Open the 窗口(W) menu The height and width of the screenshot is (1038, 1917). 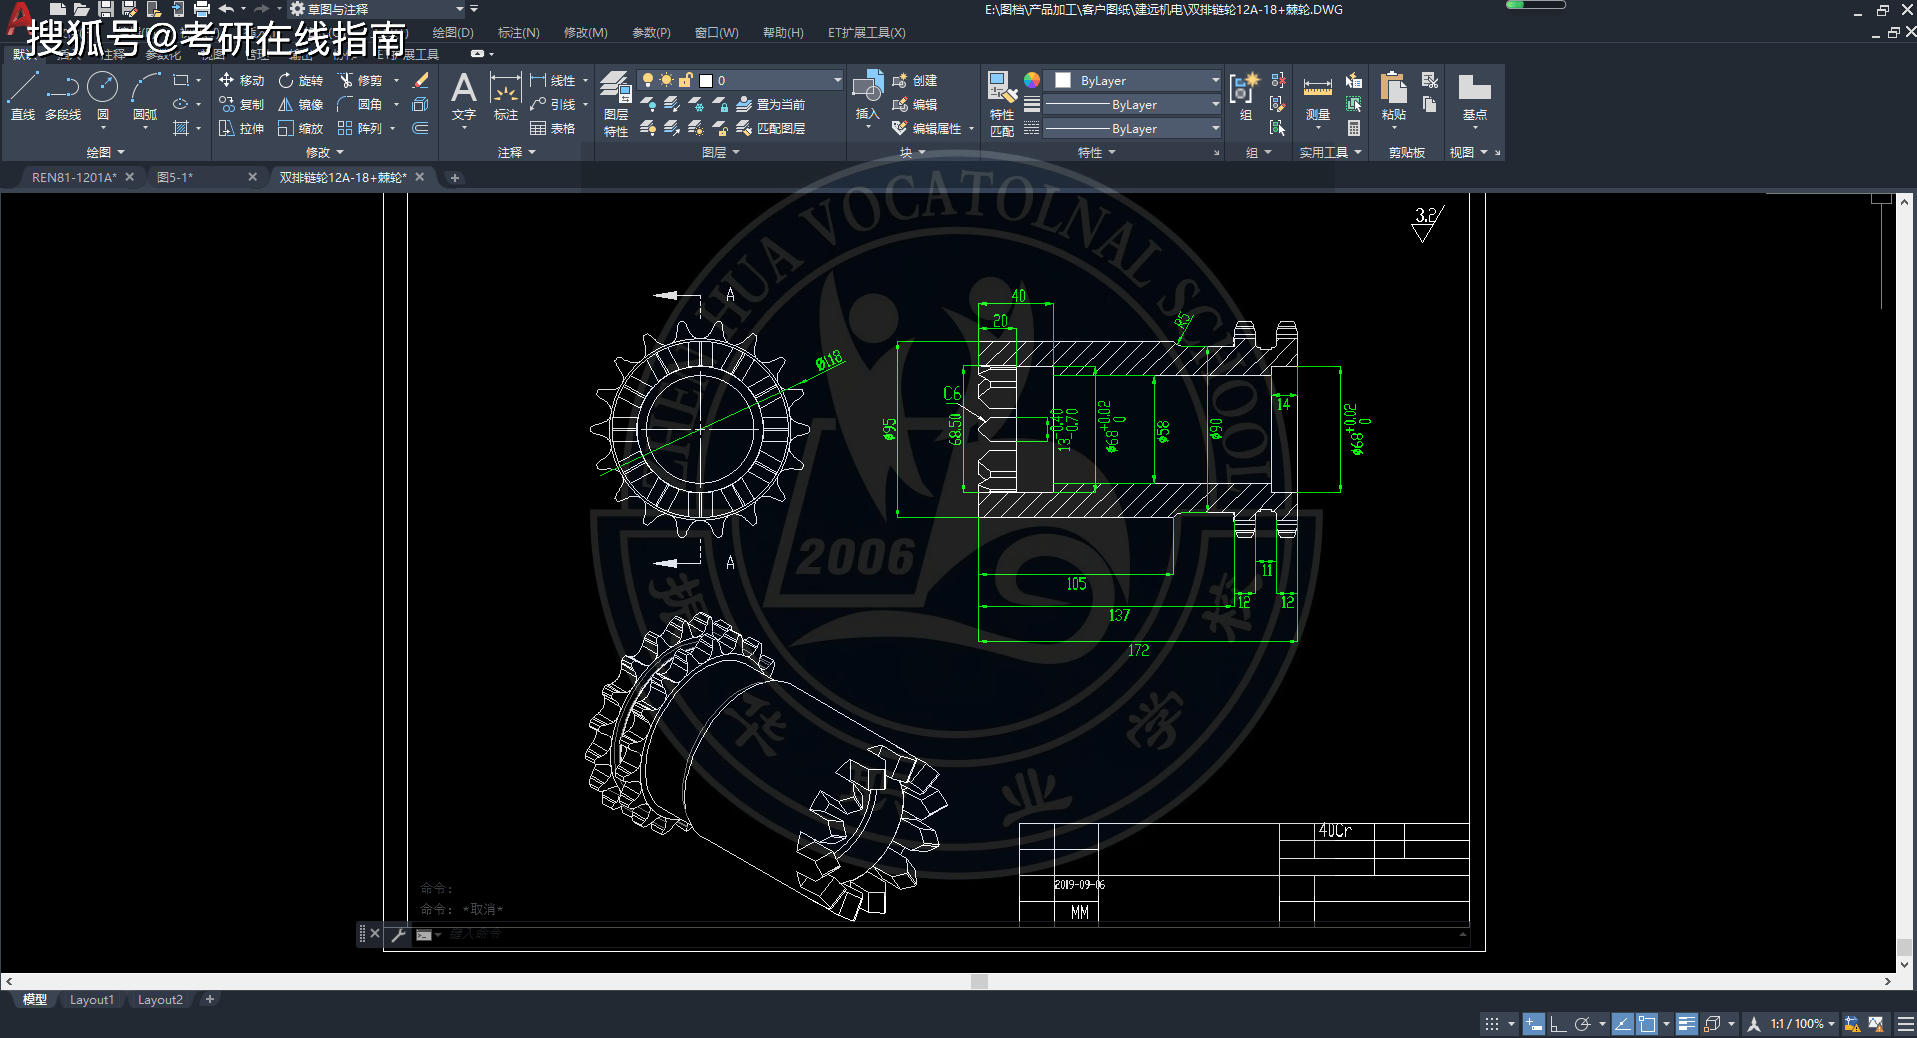click(716, 32)
